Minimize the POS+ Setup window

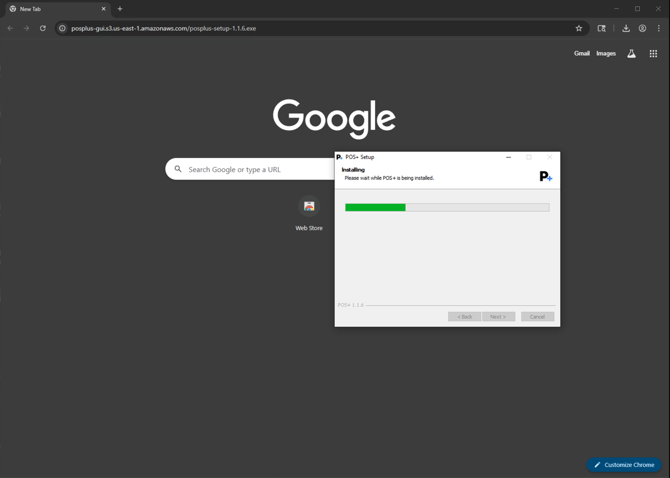[x=508, y=157]
